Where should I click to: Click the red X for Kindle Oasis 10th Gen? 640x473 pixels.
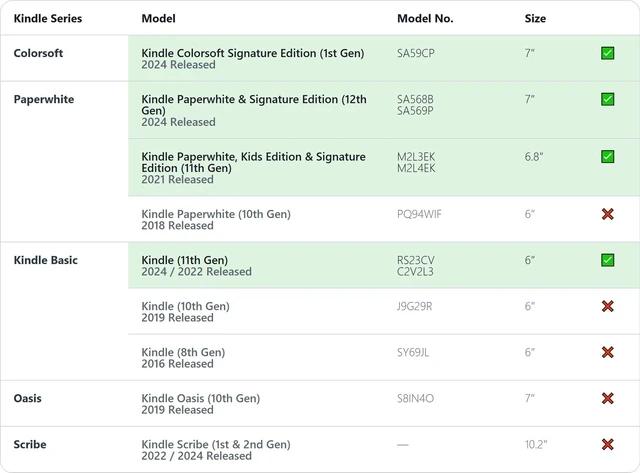[607, 398]
